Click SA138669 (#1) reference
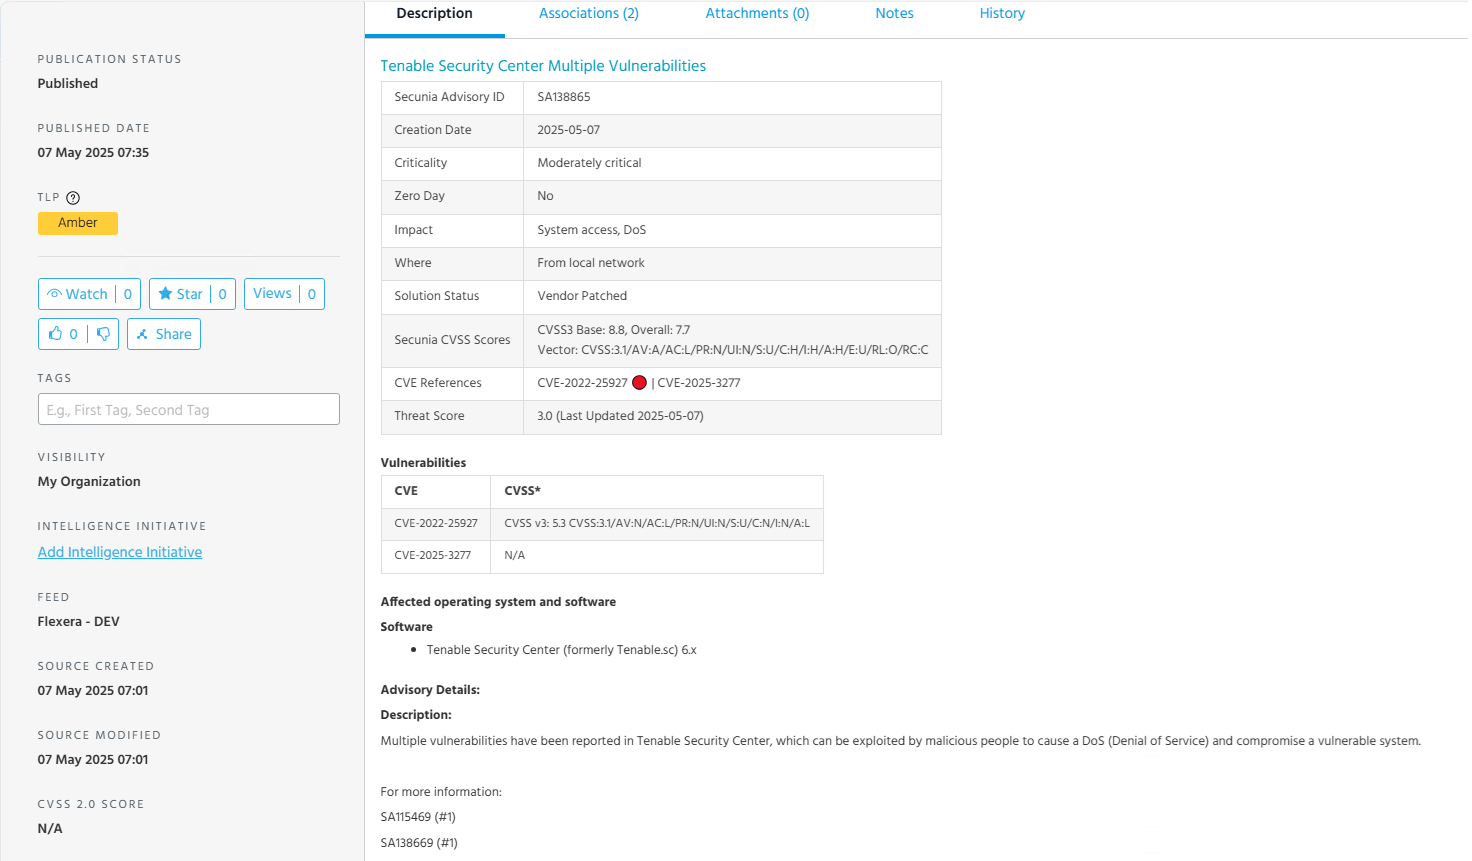This screenshot has height=861, width=1472. 419,843
